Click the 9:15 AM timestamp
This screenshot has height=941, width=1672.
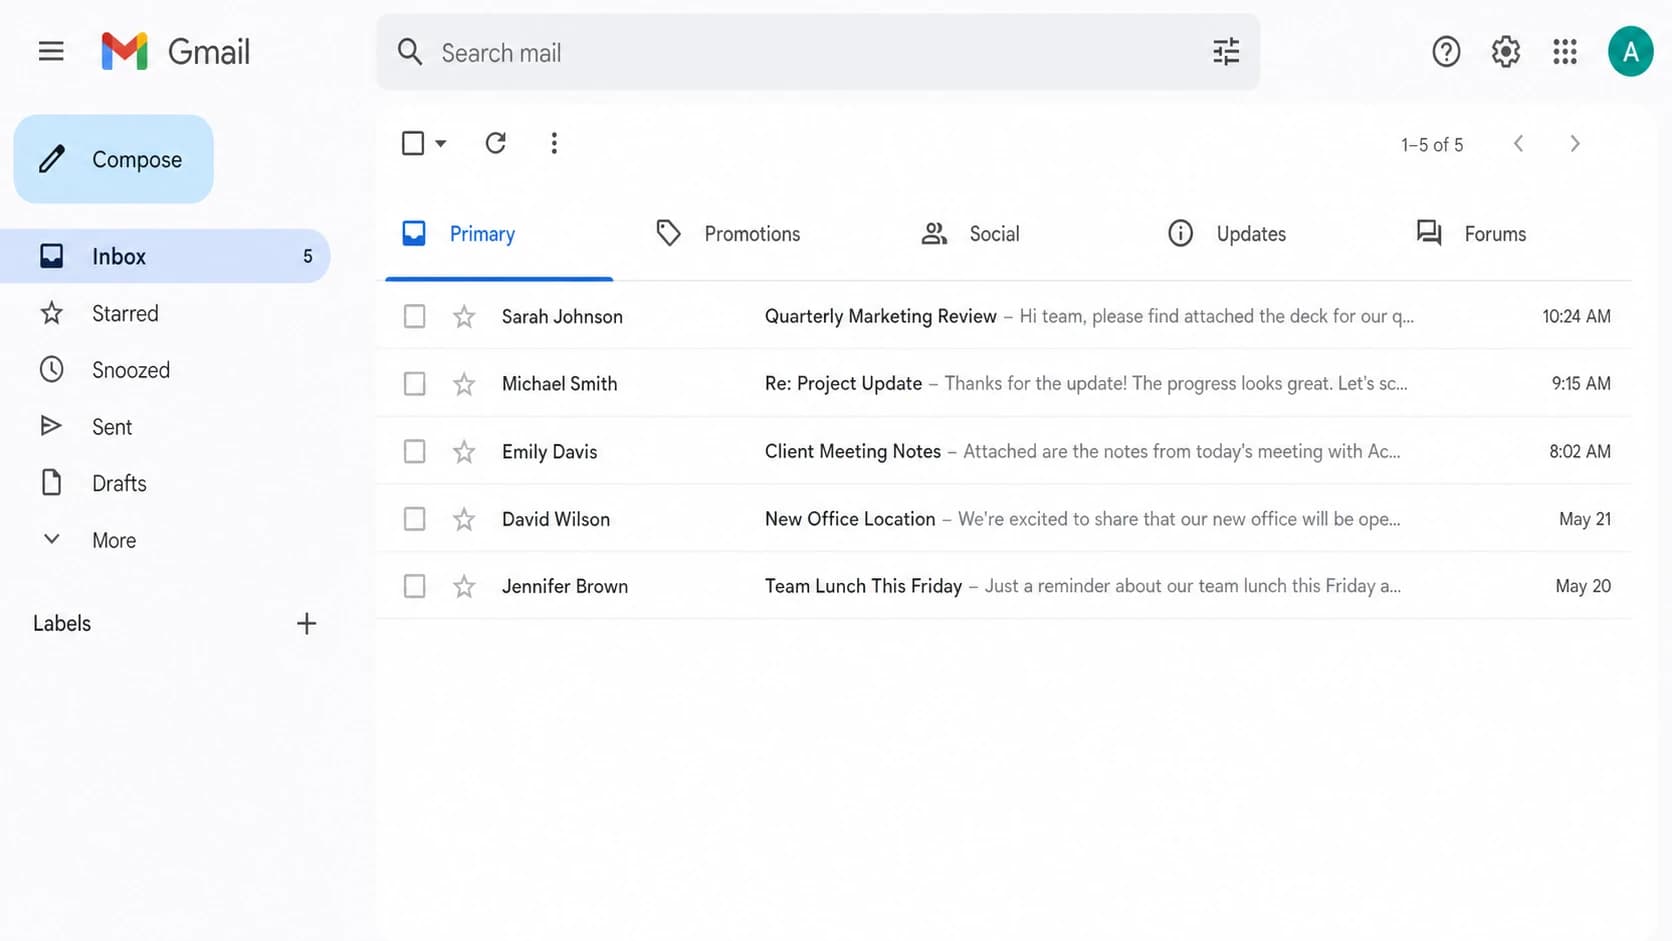pos(1581,384)
